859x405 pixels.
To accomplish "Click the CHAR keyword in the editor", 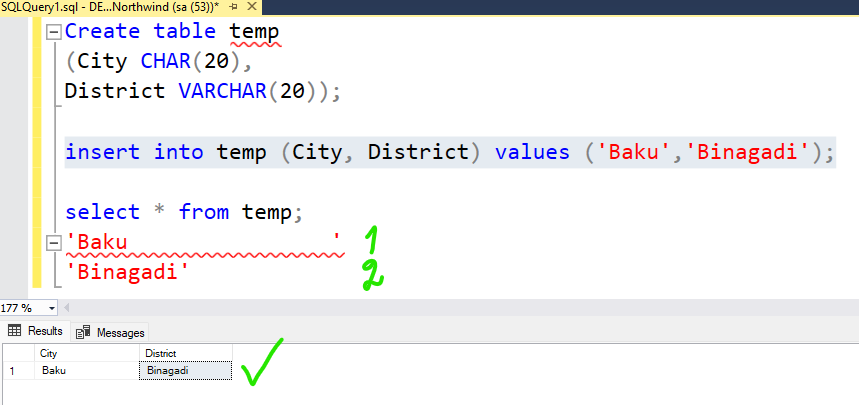I will coord(166,61).
